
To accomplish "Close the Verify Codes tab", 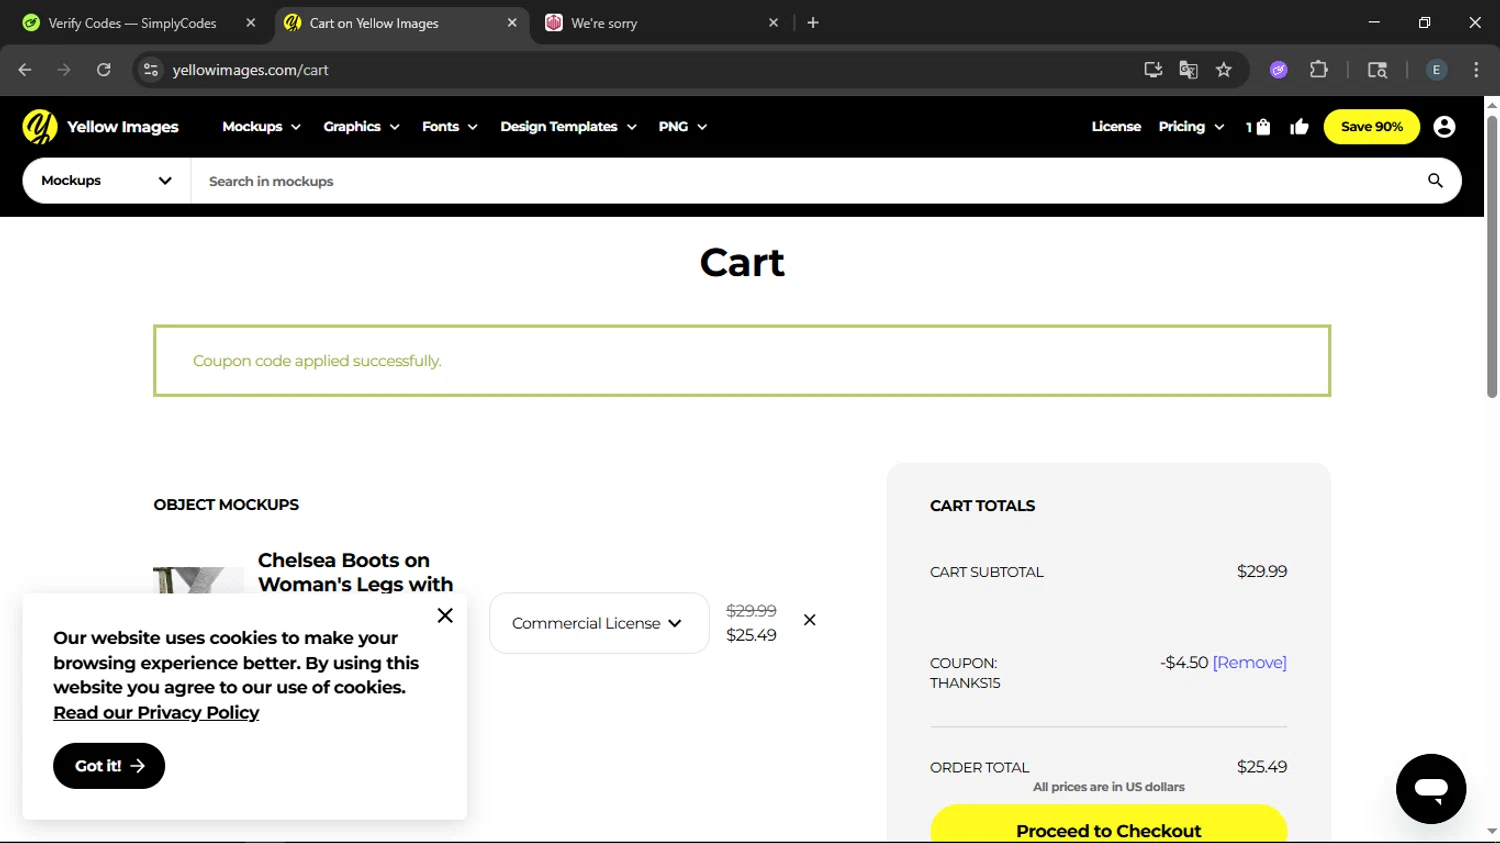I will click(251, 23).
